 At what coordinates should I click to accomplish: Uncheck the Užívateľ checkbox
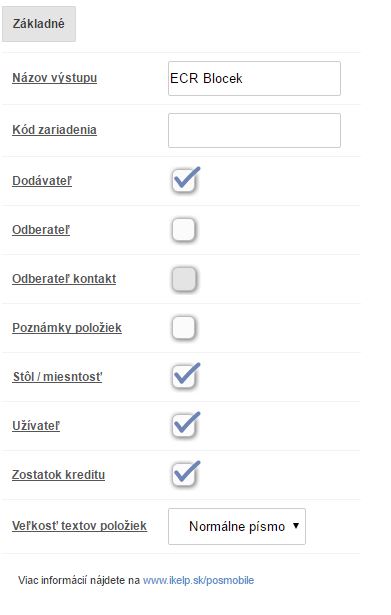pyautogui.click(x=184, y=426)
